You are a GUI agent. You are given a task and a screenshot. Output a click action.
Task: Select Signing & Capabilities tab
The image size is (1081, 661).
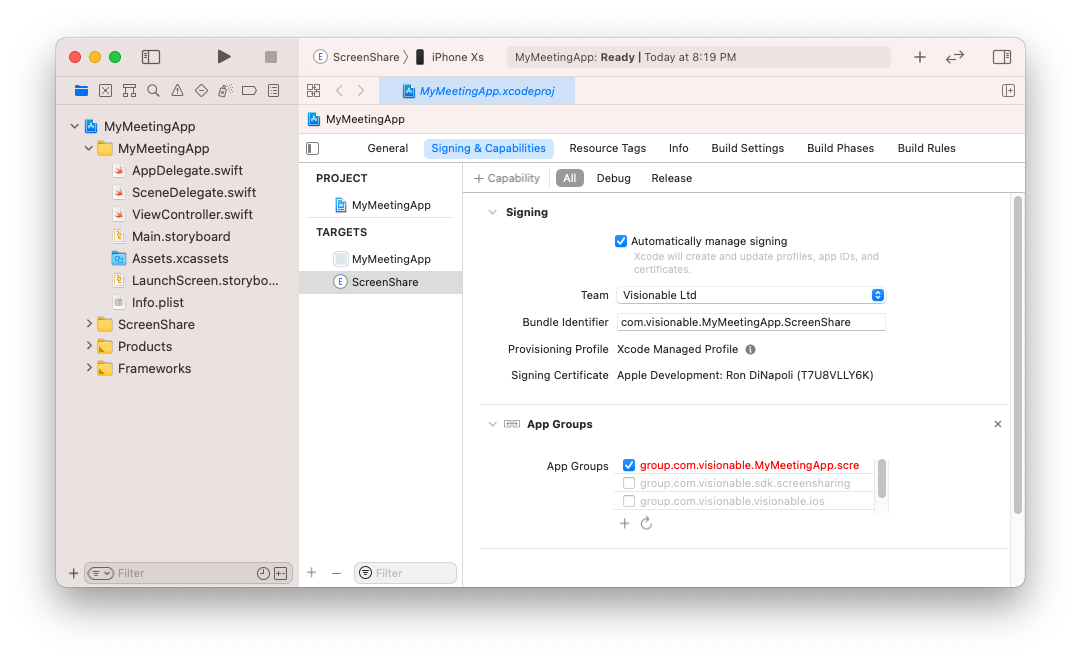488,148
